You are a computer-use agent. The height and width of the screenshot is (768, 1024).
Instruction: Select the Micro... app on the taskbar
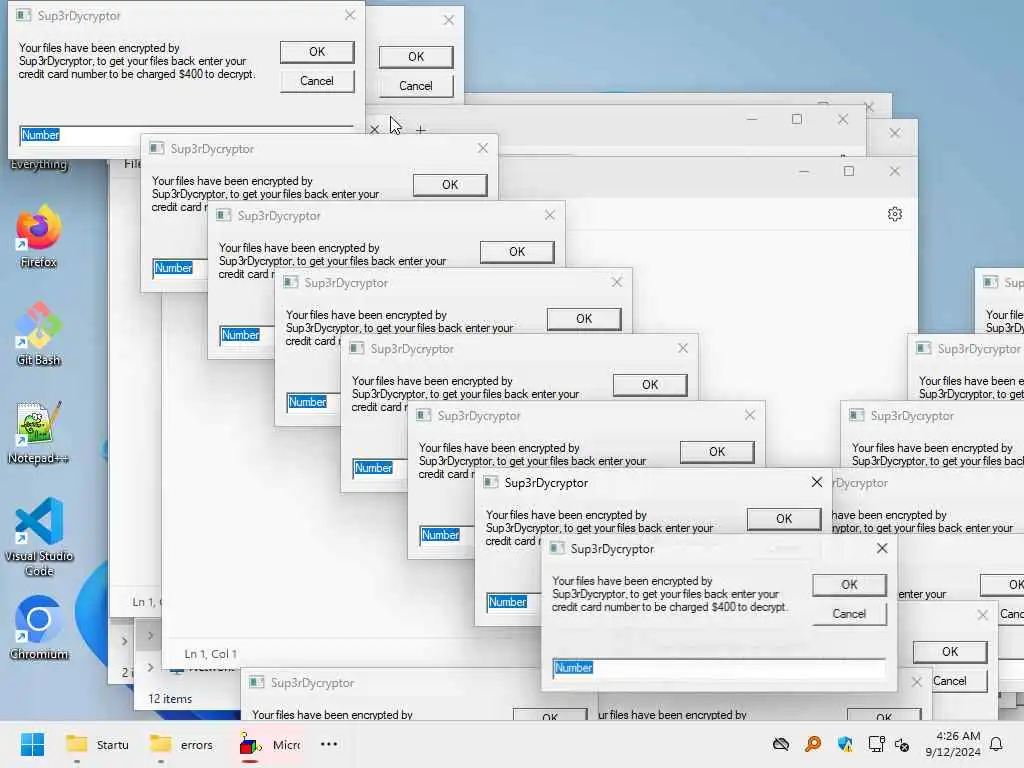click(269, 744)
